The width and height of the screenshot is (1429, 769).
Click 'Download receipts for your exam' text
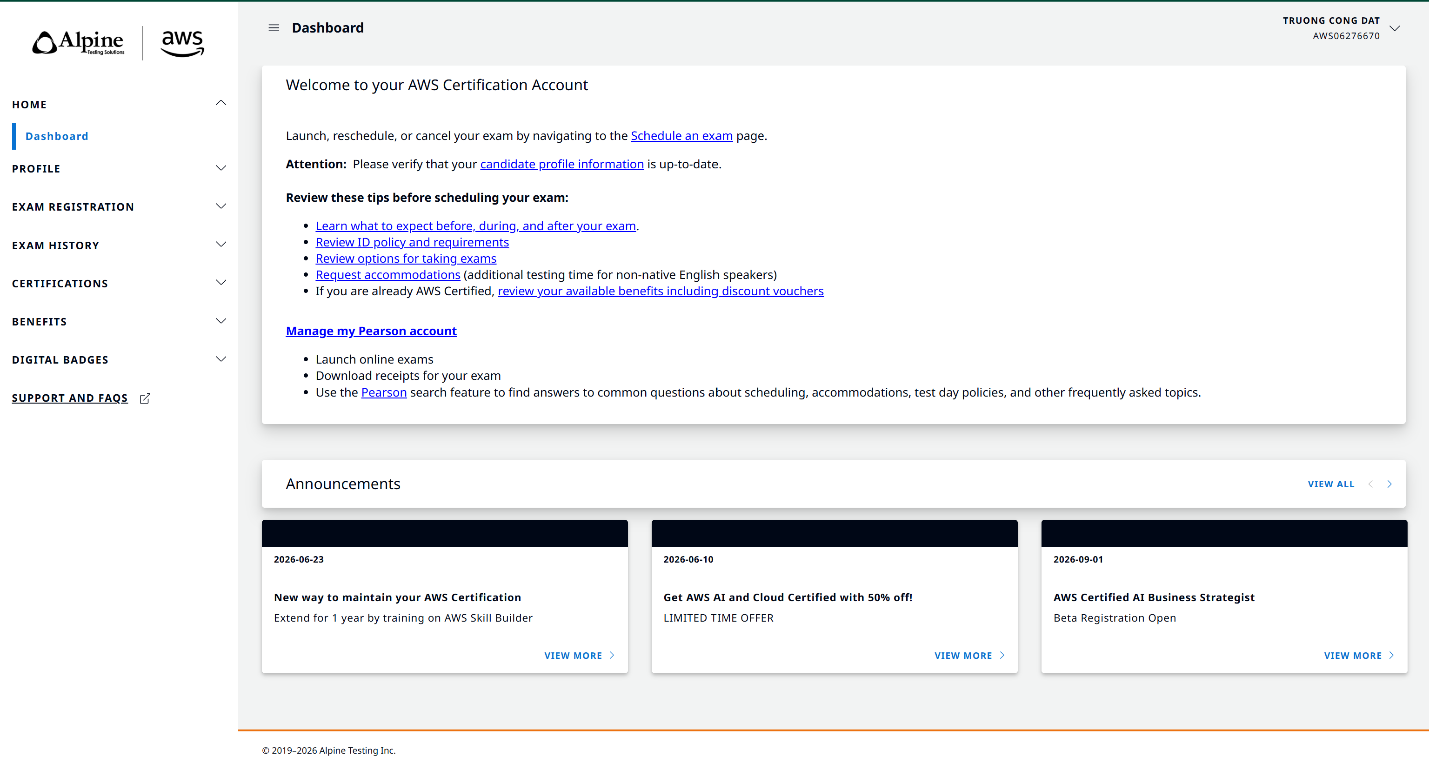408,376
